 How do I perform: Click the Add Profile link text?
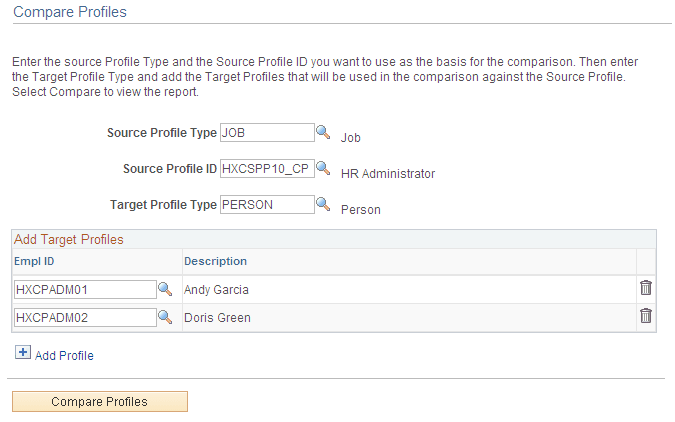[x=64, y=356]
